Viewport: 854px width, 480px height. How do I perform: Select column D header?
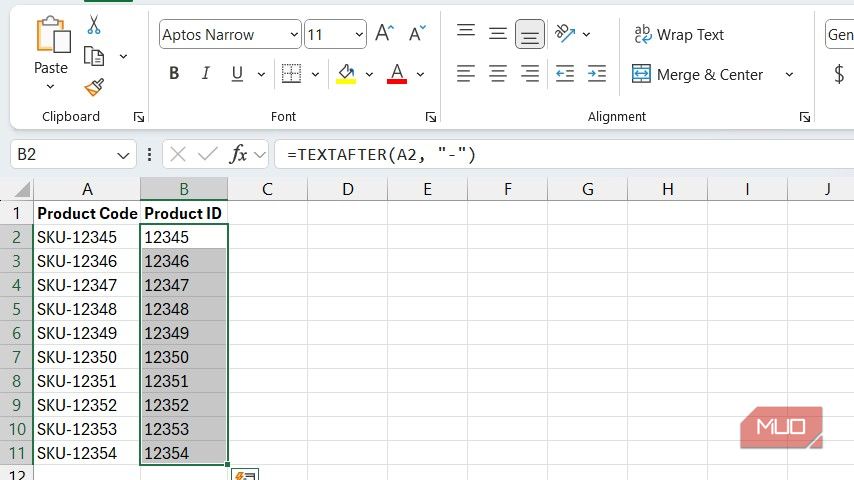pos(347,189)
